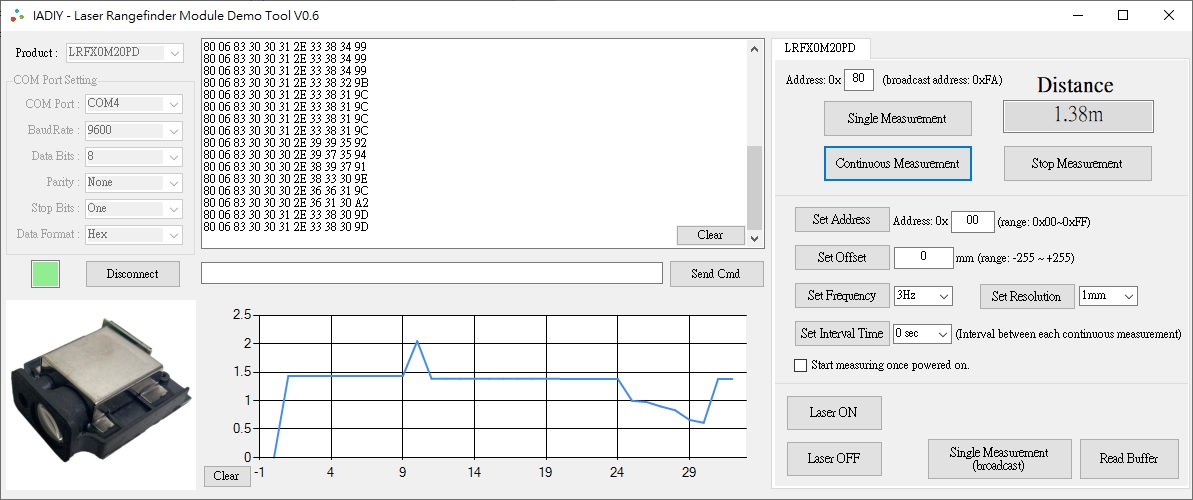Viewport: 1193px width, 500px height.
Task: Clear the distance chart
Action: [226, 476]
